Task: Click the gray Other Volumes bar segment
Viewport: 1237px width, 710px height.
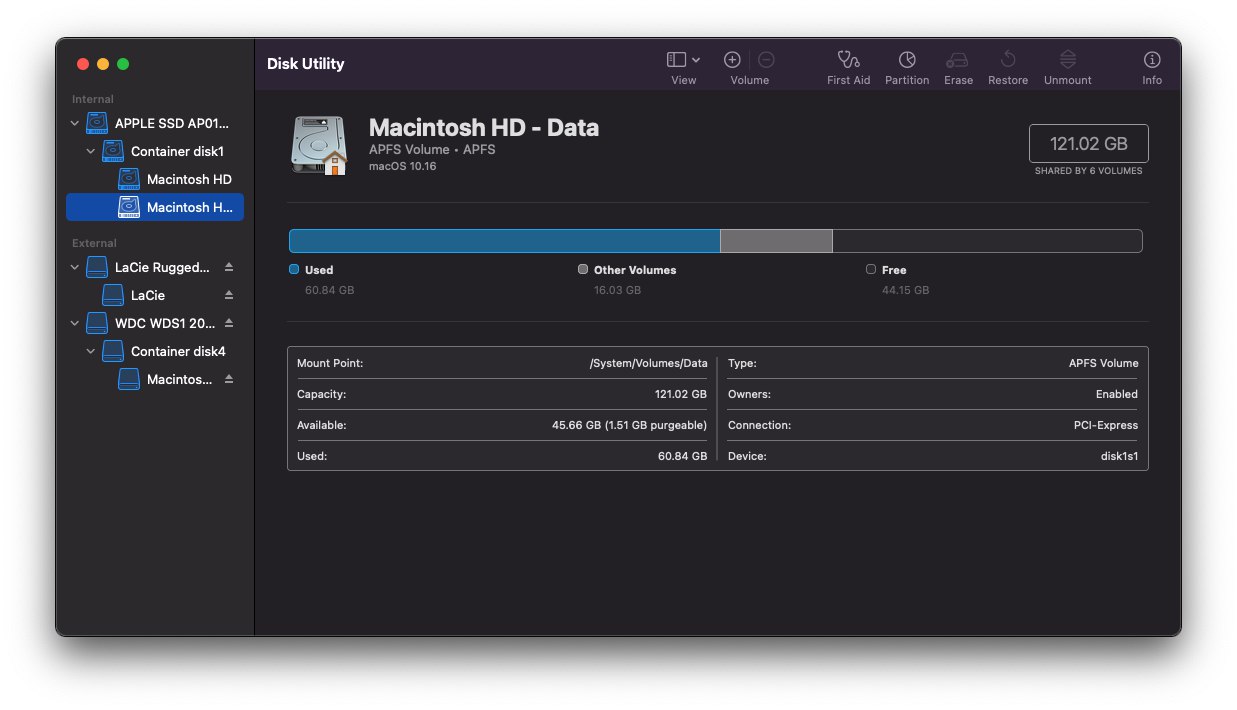Action: tap(776, 241)
